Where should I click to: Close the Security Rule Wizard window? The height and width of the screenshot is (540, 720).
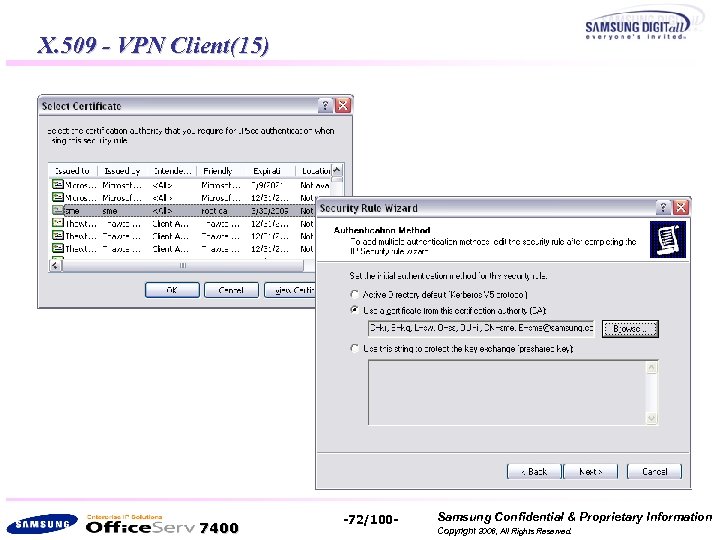681,208
